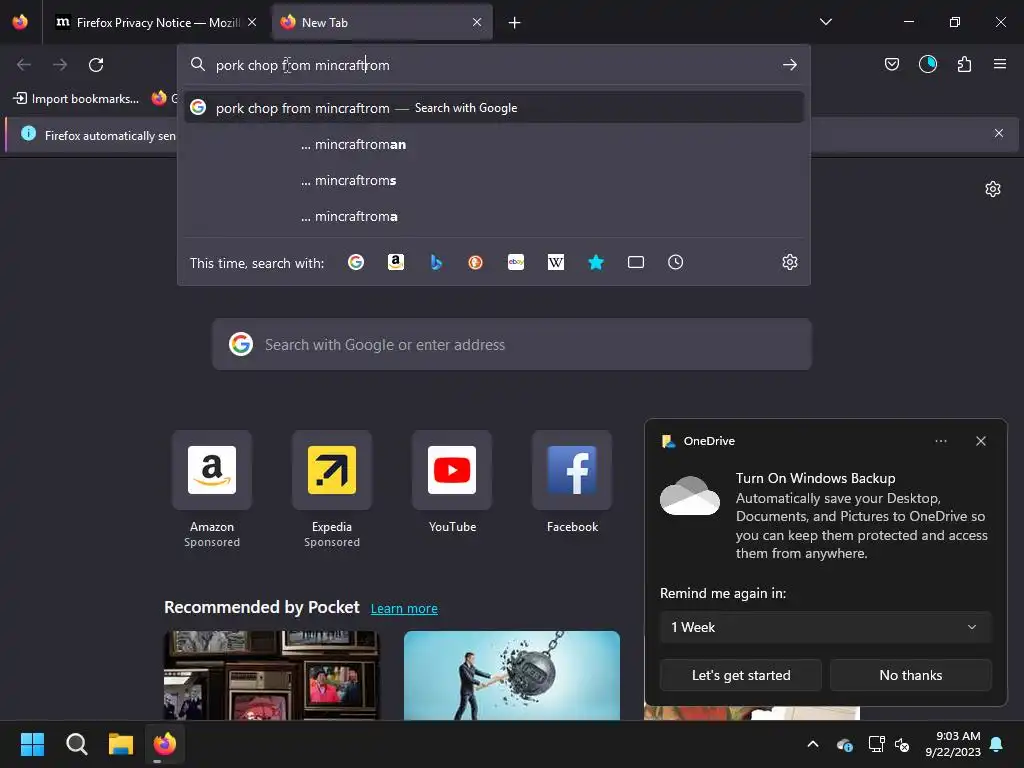Image resolution: width=1024 pixels, height=768 pixels.
Task: Search history using the clock icon
Action: (675, 263)
